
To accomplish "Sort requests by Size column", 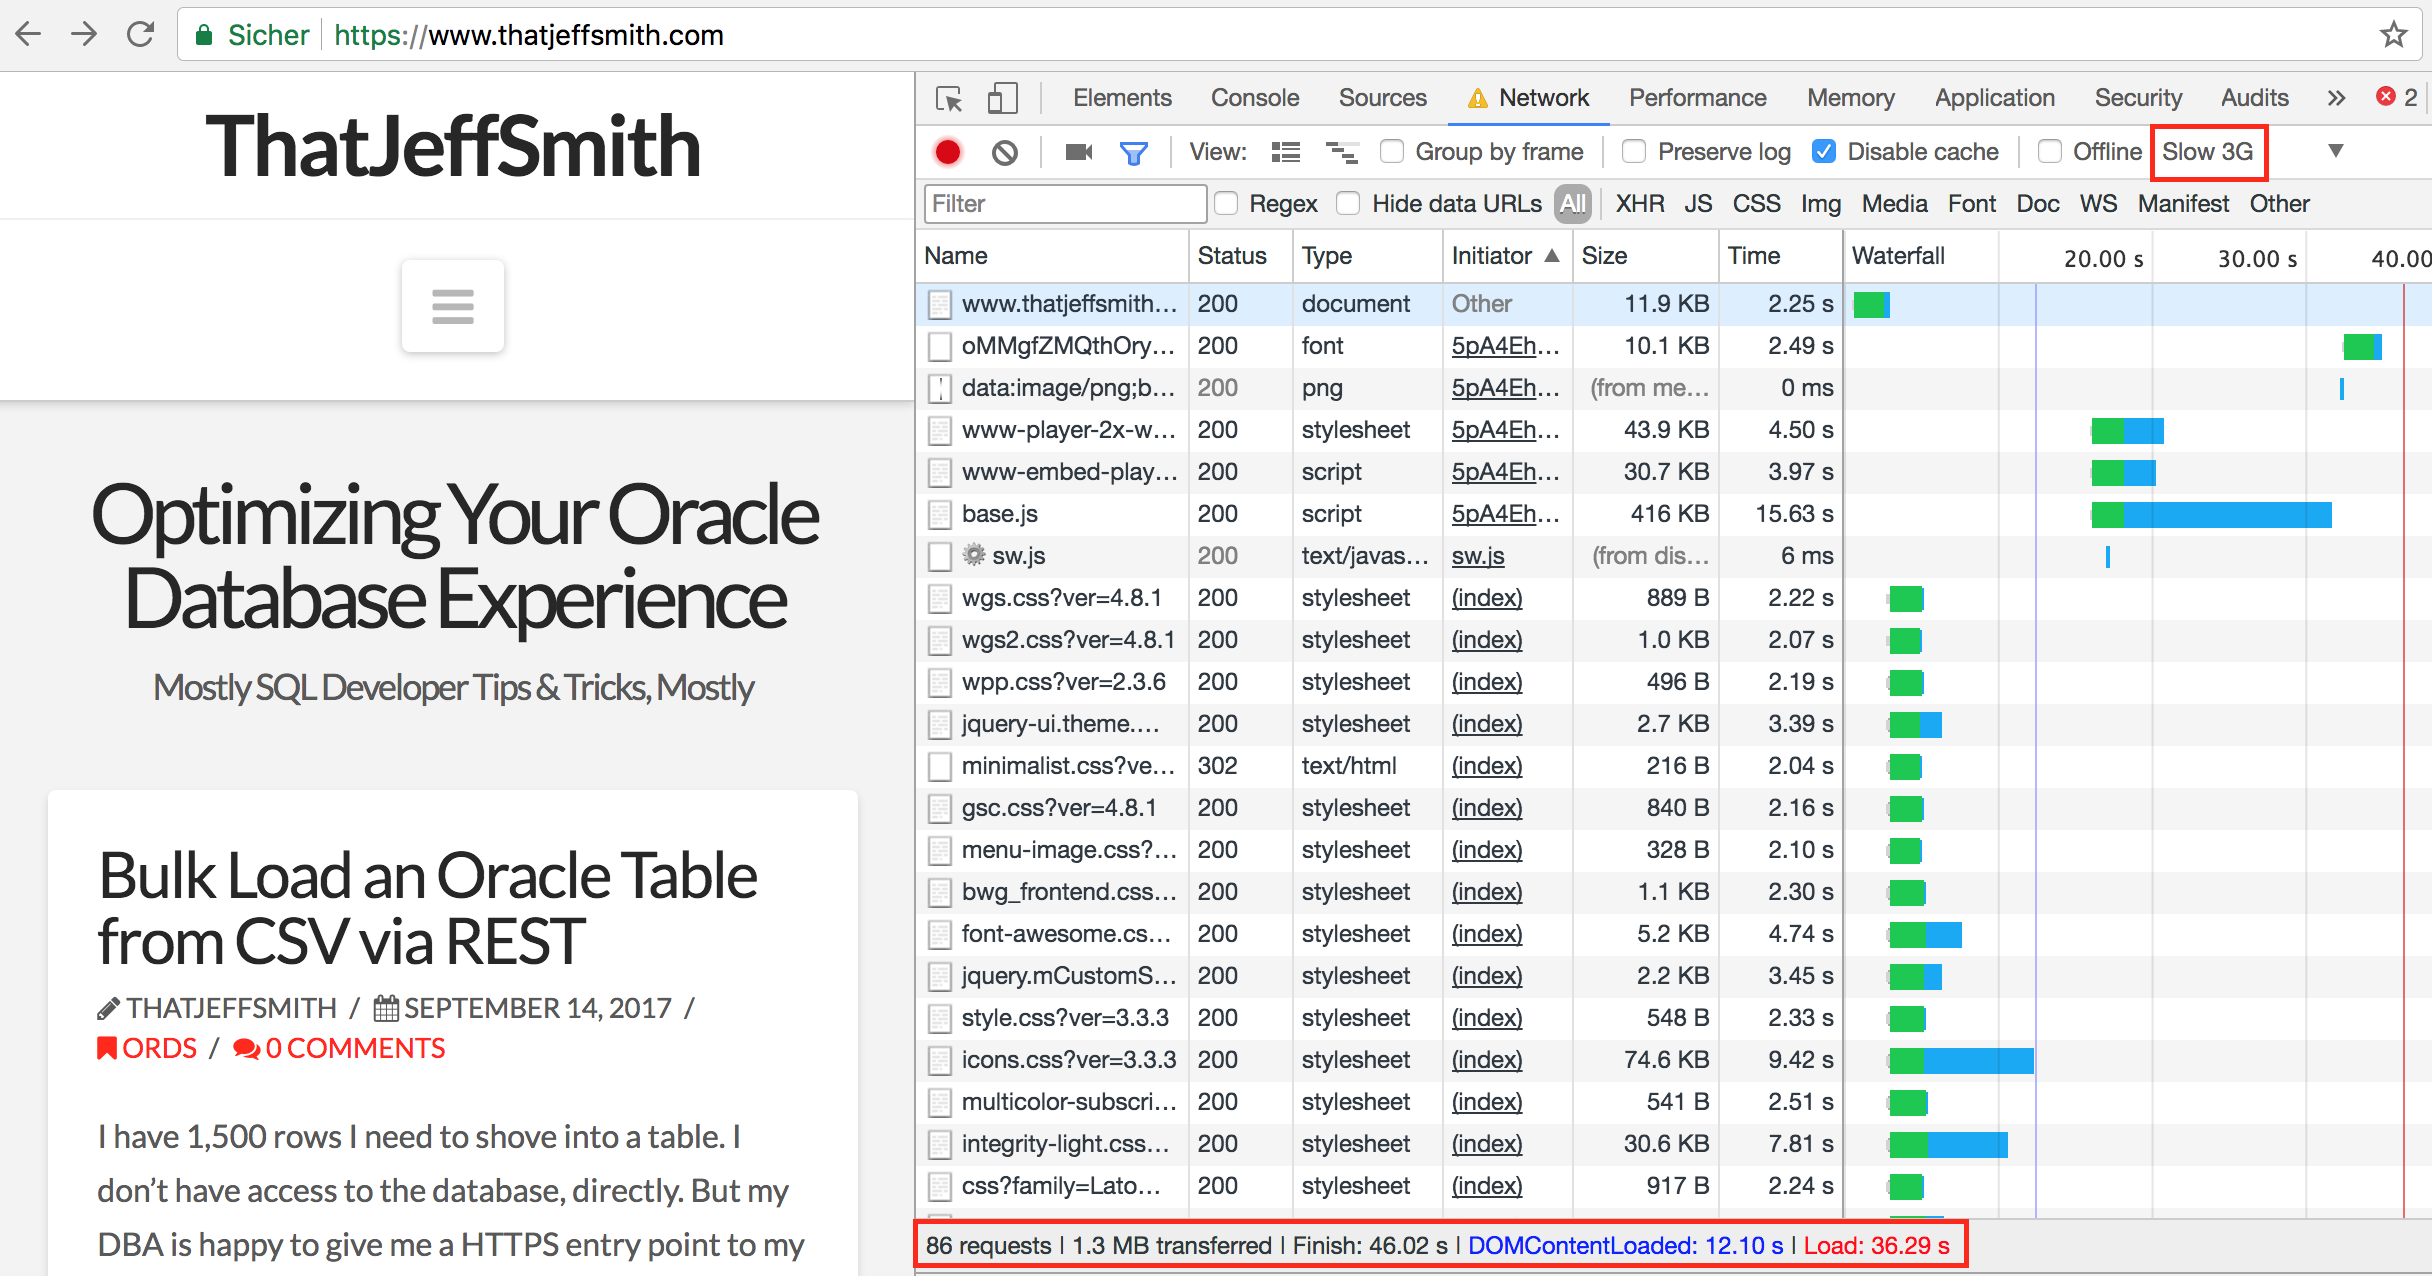I will coord(1645,256).
